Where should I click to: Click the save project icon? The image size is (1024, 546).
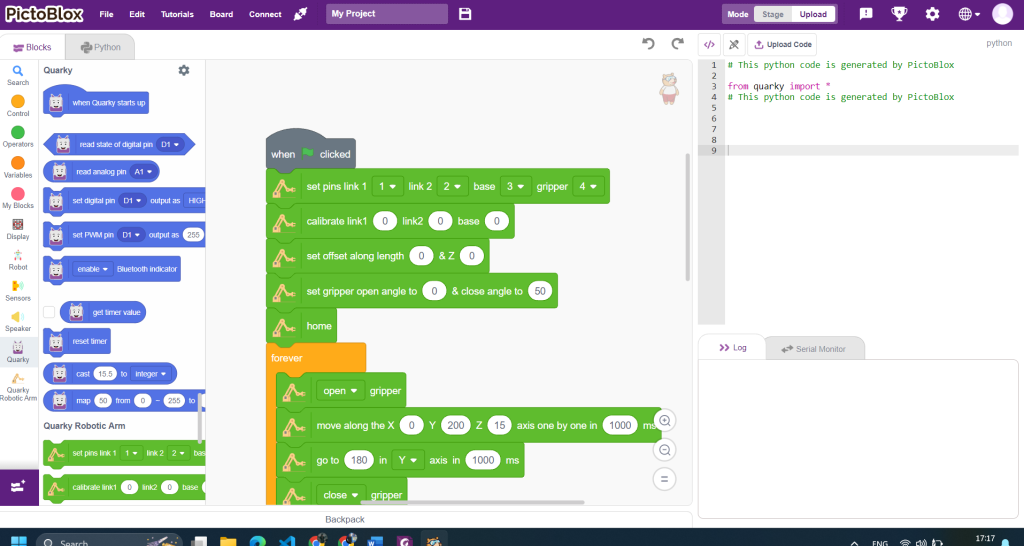tap(465, 14)
